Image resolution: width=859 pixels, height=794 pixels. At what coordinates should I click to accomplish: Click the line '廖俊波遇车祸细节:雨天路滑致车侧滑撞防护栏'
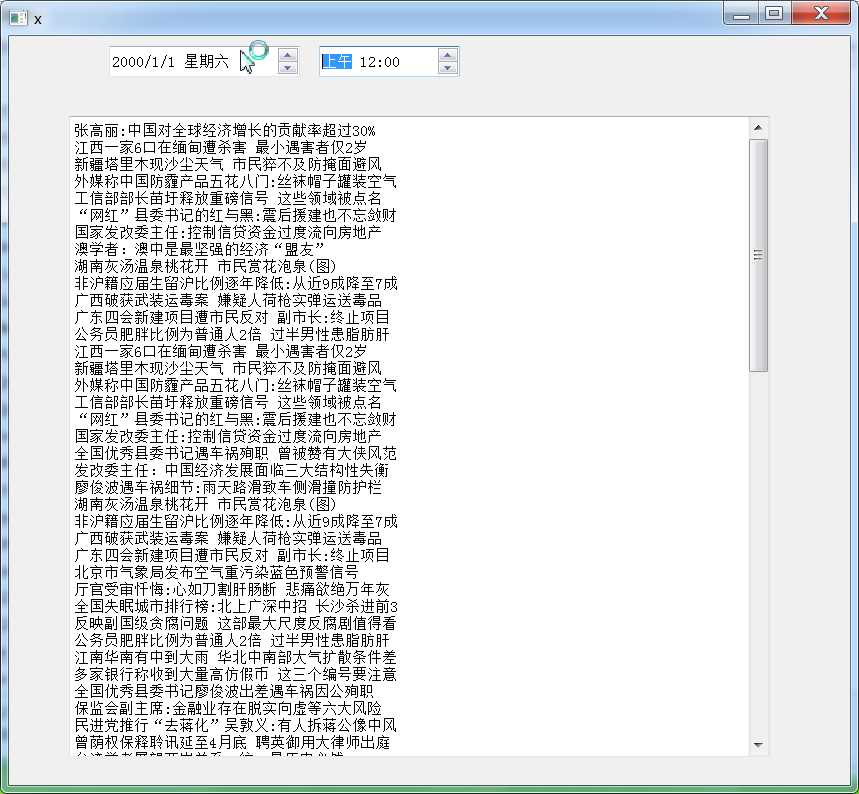[x=228, y=487]
